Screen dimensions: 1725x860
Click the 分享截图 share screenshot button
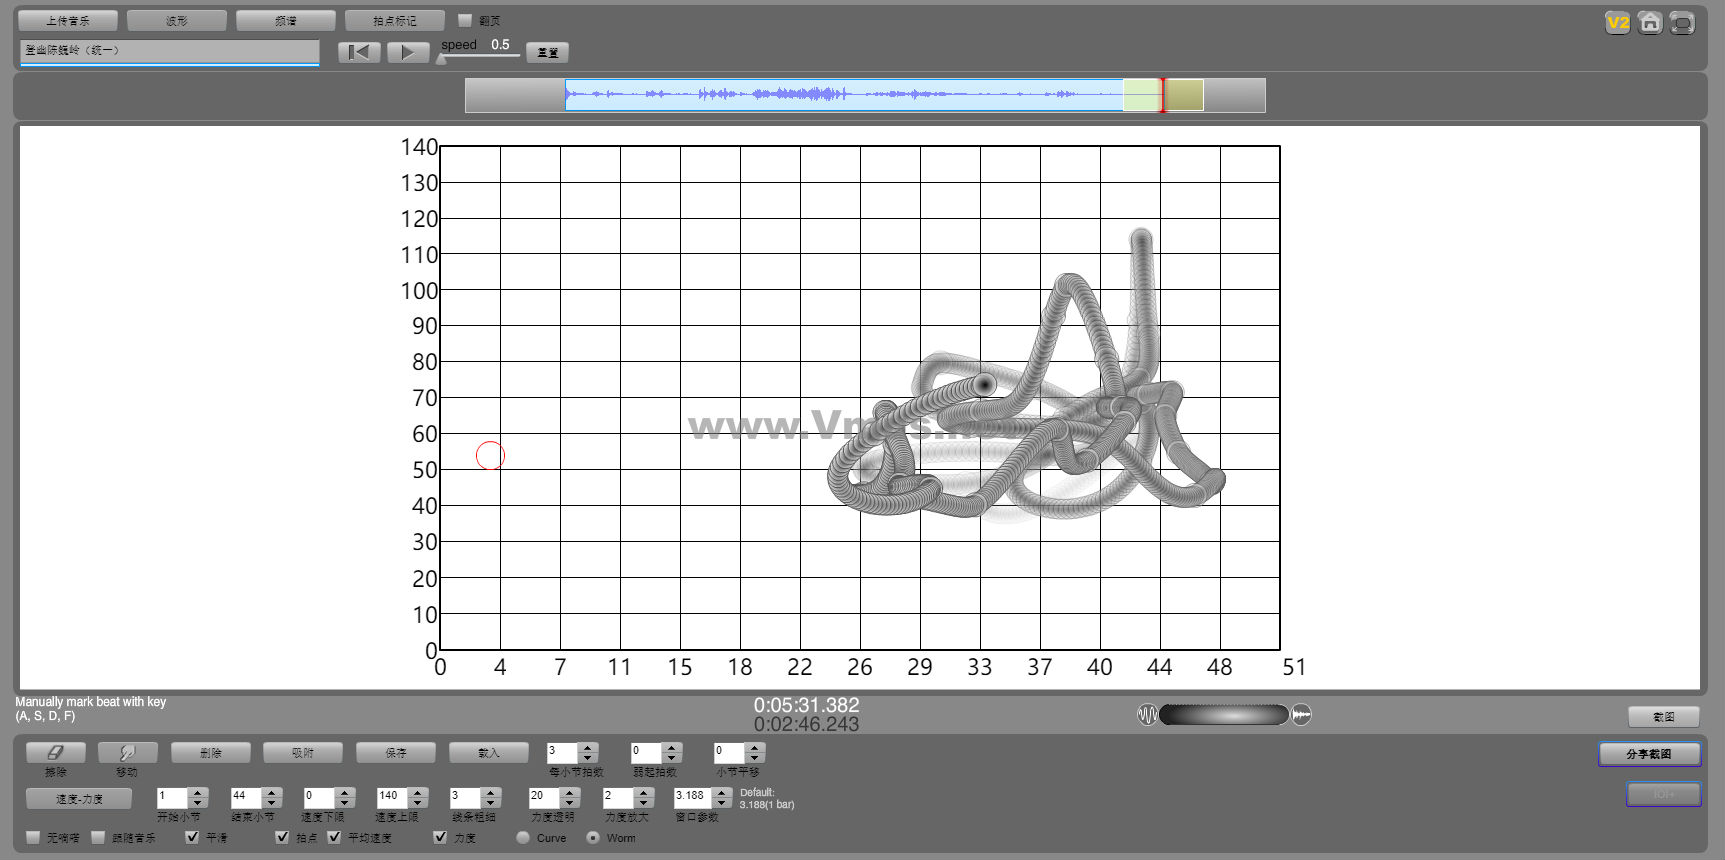[1649, 754]
